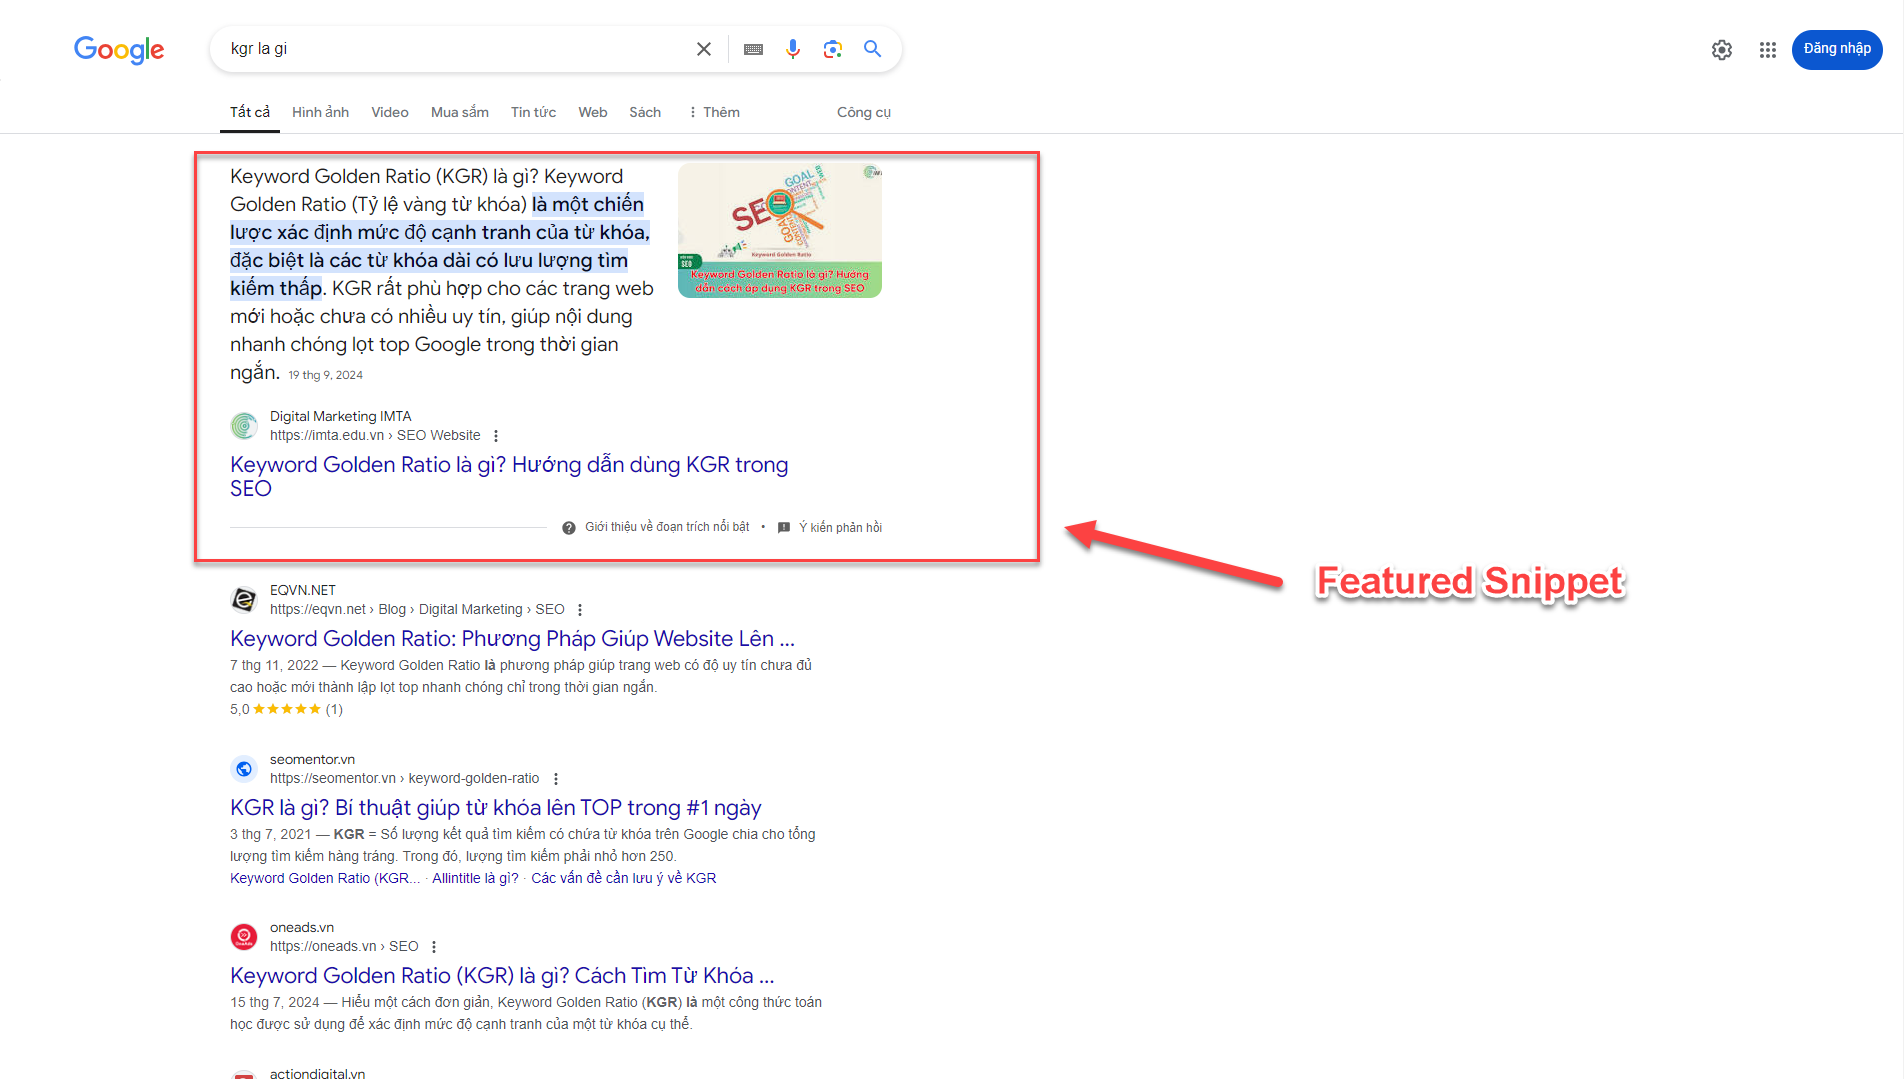
Task: Open 'Keyword Golden Ratio: Phương Pháp Giúp Website' link
Action: click(512, 638)
